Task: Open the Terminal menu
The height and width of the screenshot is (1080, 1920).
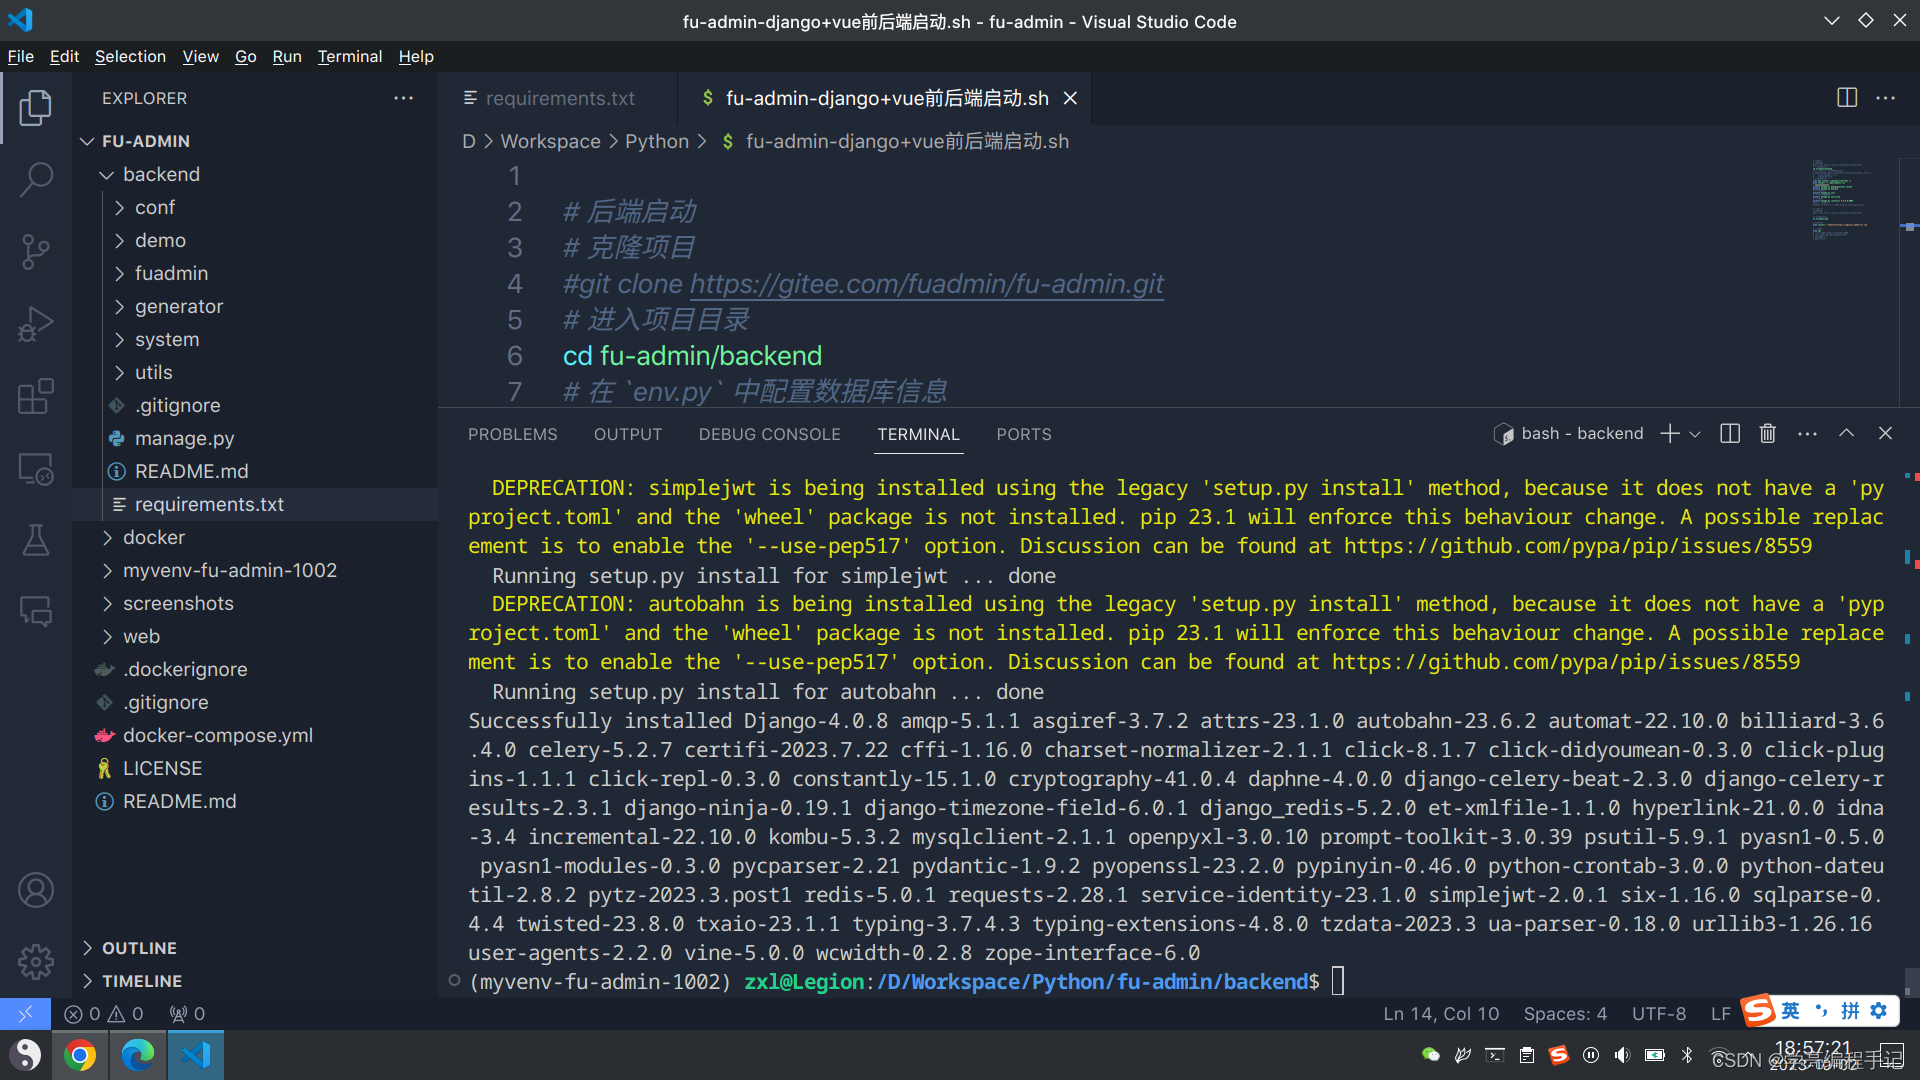Action: tap(349, 57)
